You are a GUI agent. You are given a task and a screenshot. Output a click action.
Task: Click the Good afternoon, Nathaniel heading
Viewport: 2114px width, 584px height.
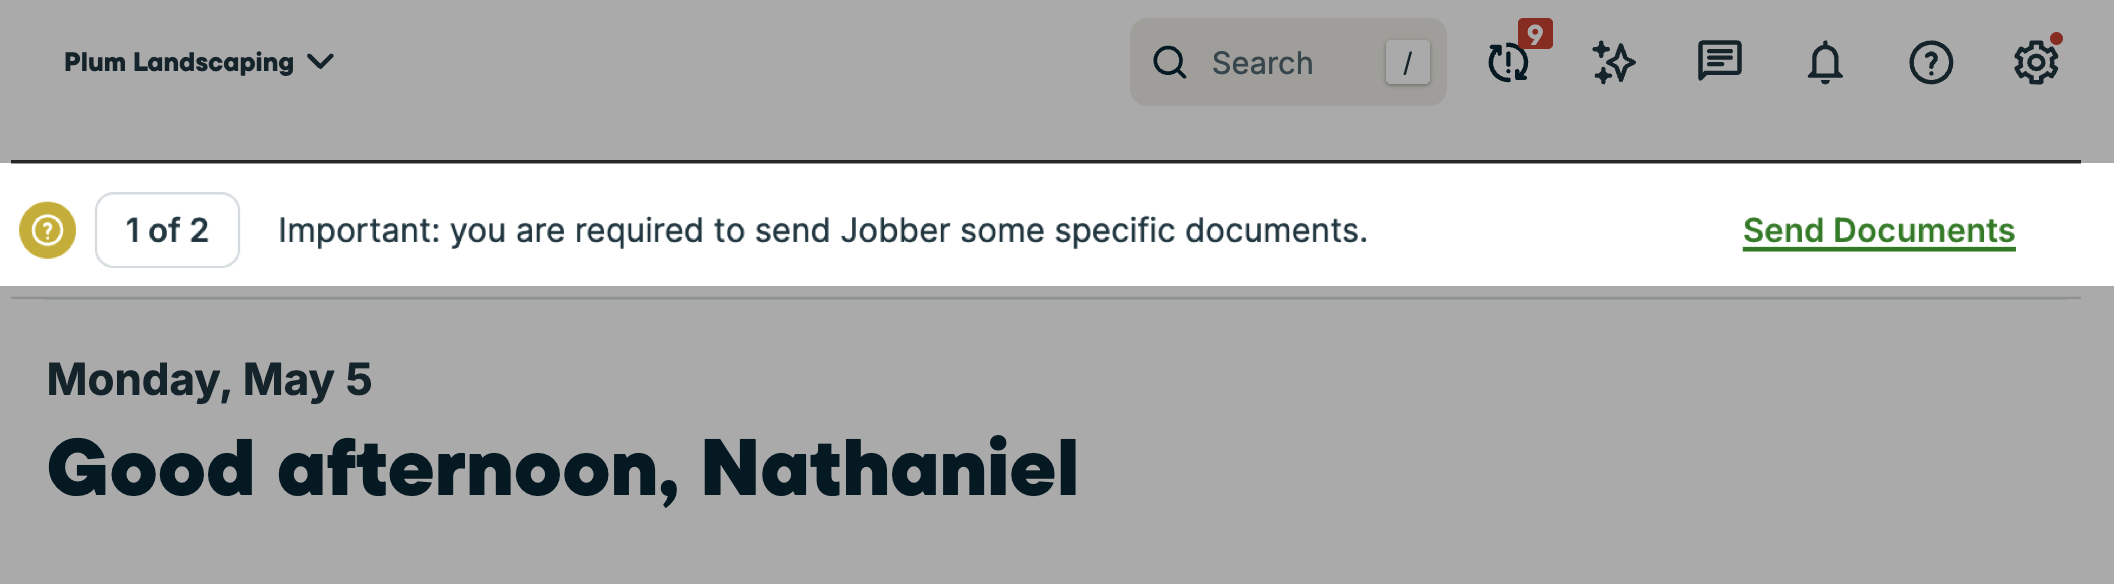tap(563, 468)
